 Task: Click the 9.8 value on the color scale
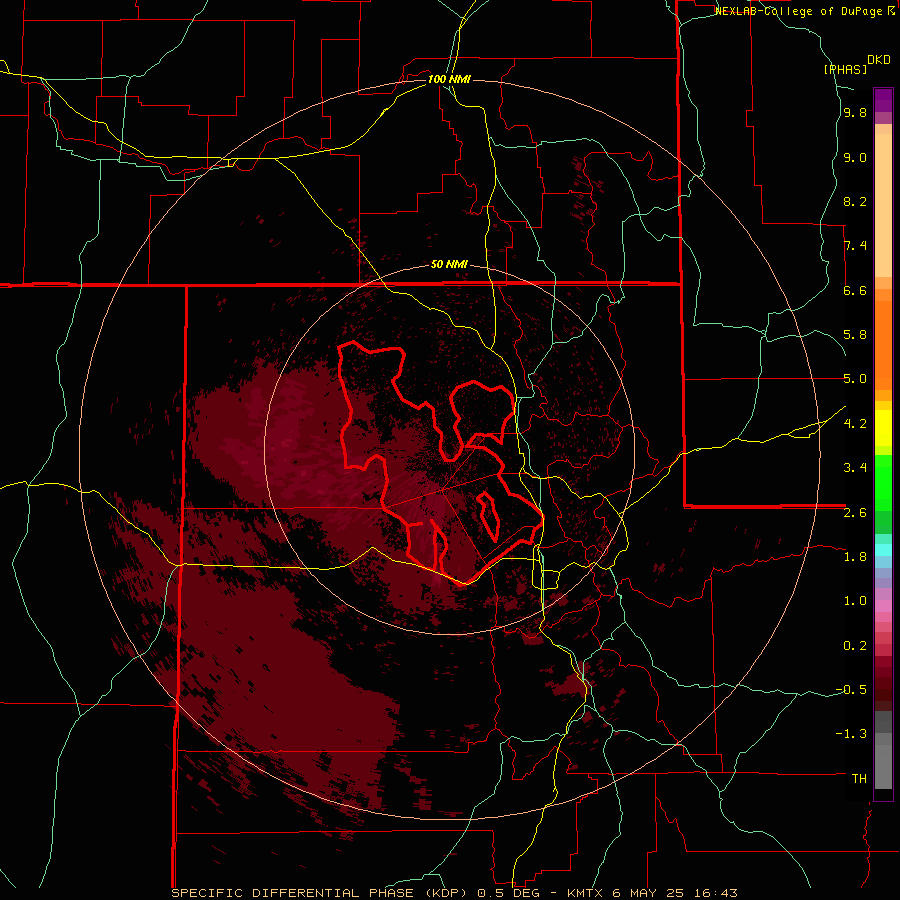tap(855, 112)
